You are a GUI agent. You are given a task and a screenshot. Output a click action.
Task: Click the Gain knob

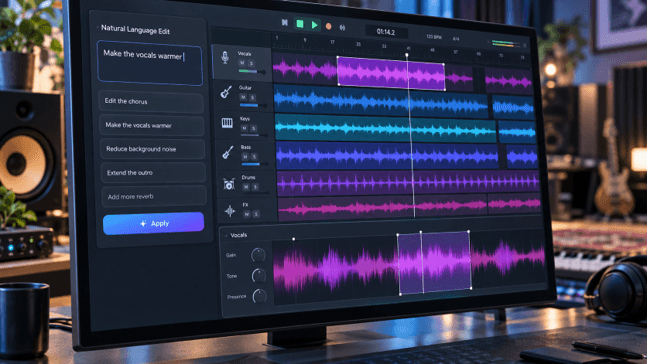[x=258, y=255]
